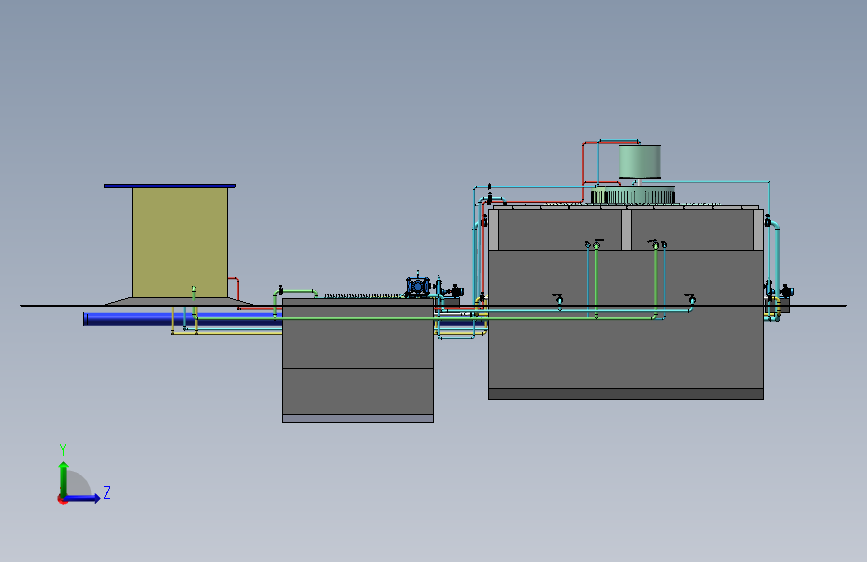Image resolution: width=867 pixels, height=562 pixels.
Task: Click the gray rotation arc of the triad
Action: coord(80,482)
